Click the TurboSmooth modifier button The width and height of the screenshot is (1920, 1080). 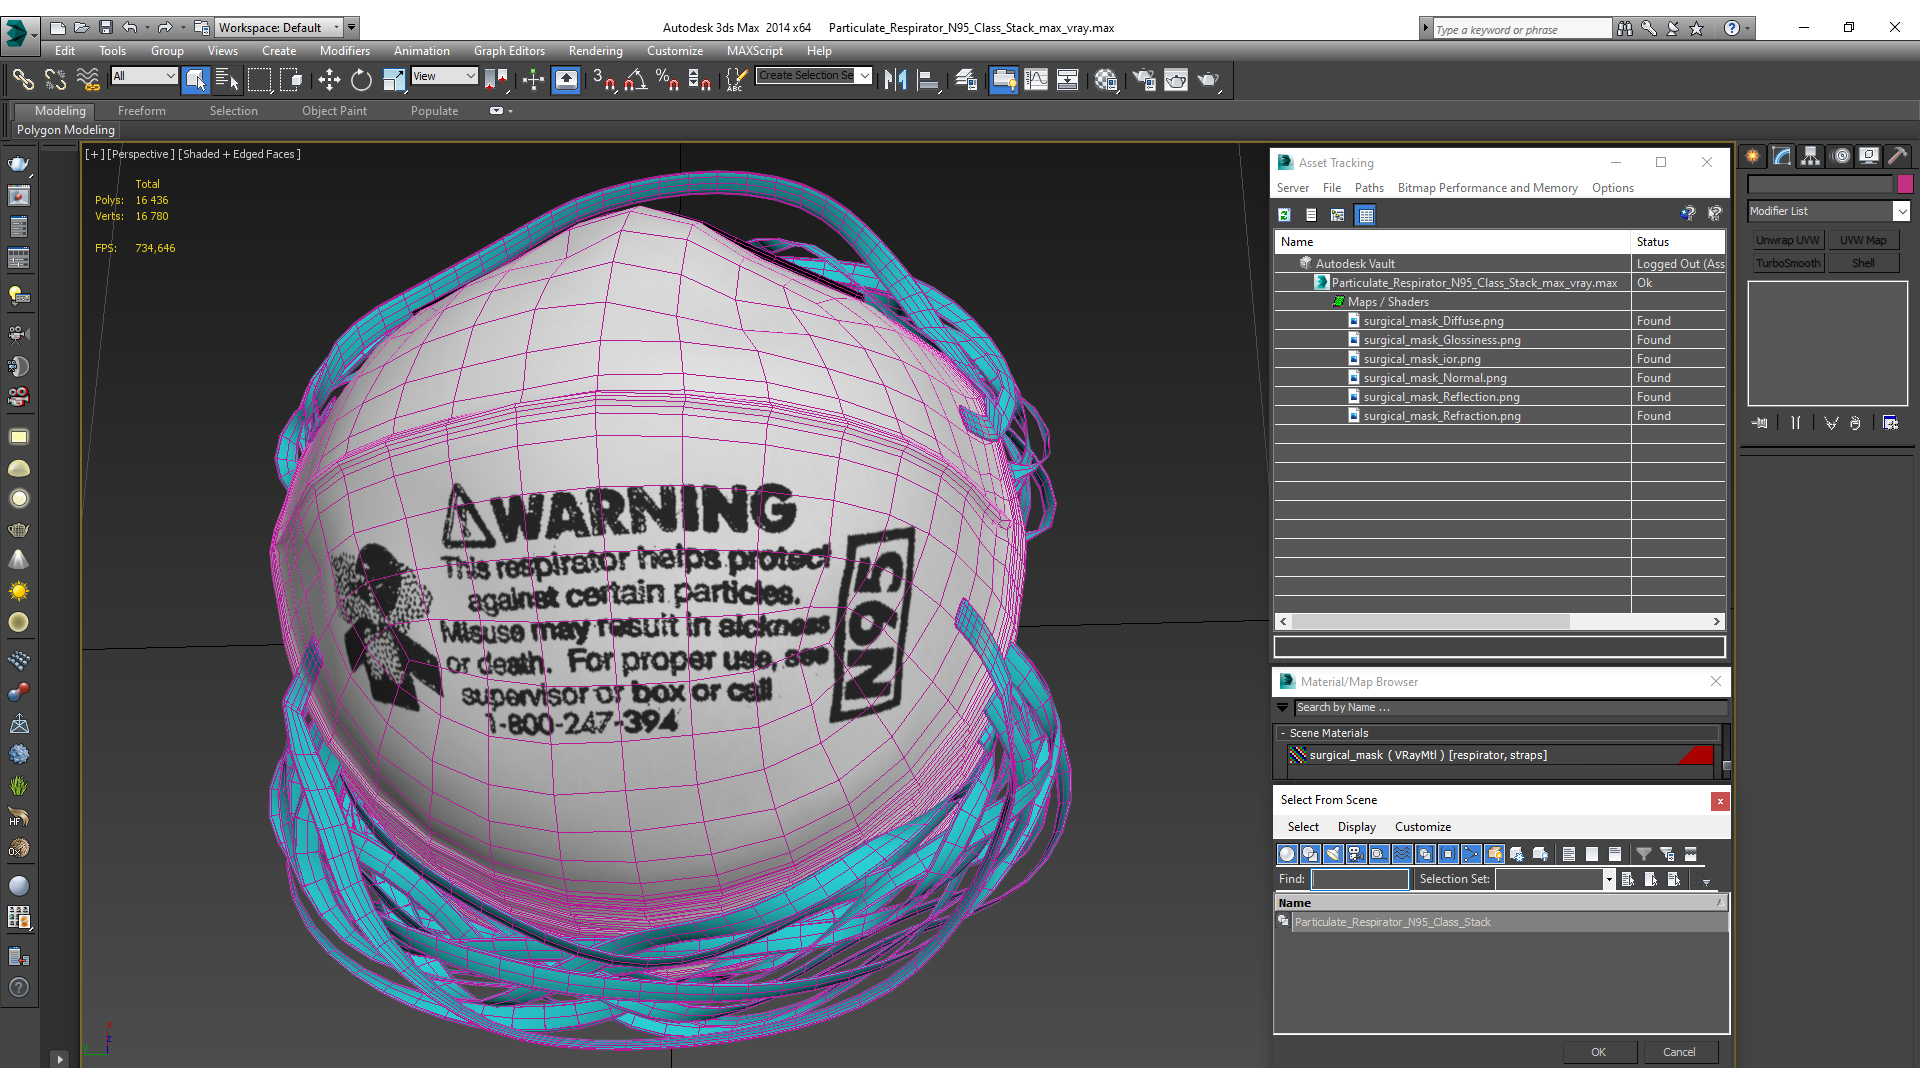(x=1787, y=263)
